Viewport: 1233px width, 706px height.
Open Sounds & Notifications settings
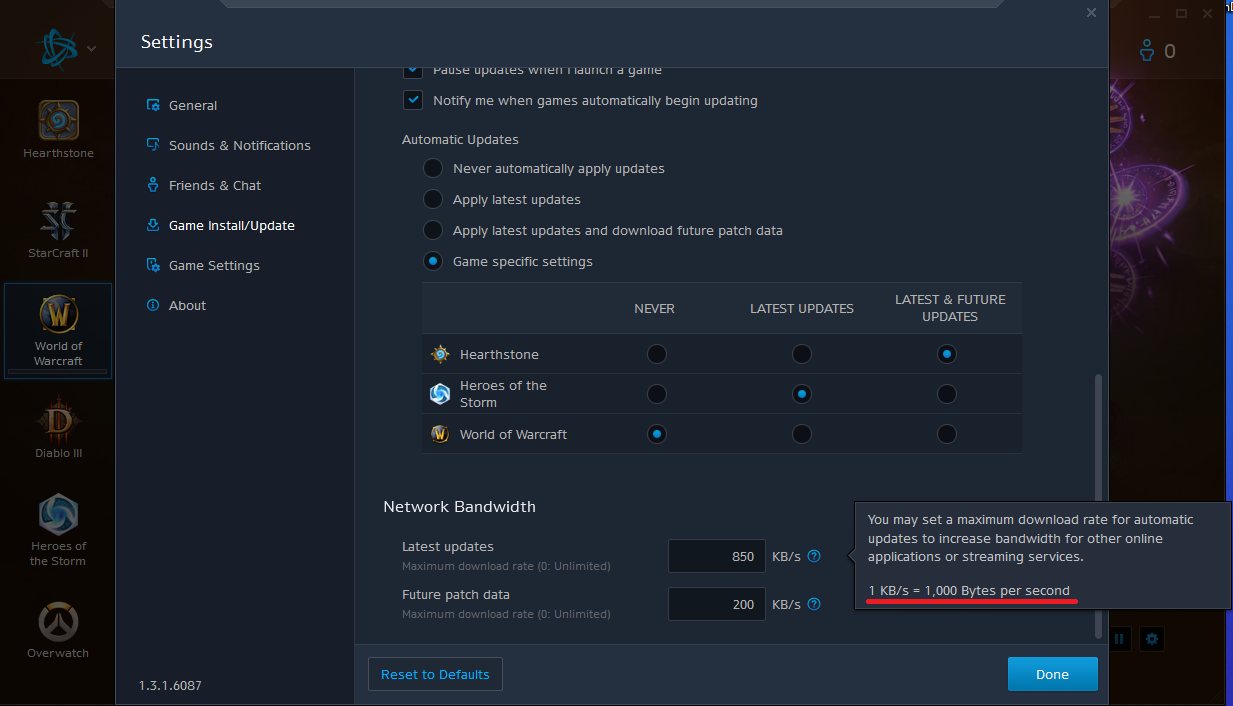click(x=228, y=145)
